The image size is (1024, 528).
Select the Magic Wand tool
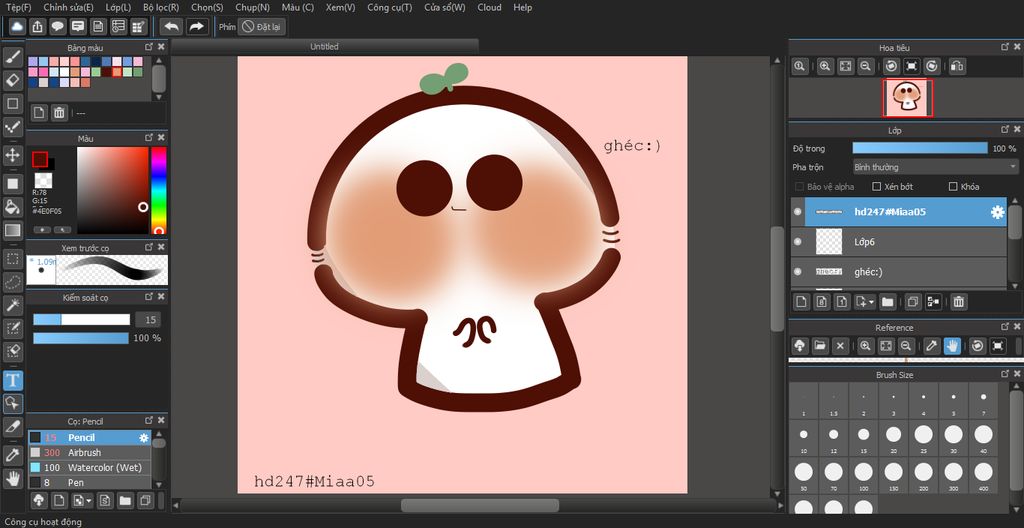pyautogui.click(x=13, y=305)
